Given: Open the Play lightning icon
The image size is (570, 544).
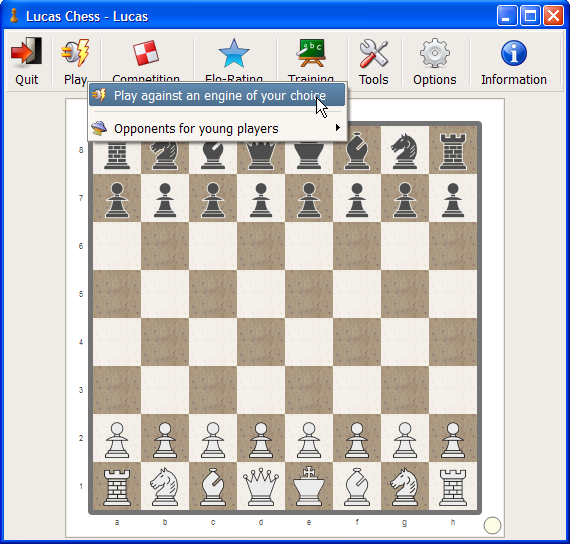Looking at the screenshot, I should (x=76, y=53).
